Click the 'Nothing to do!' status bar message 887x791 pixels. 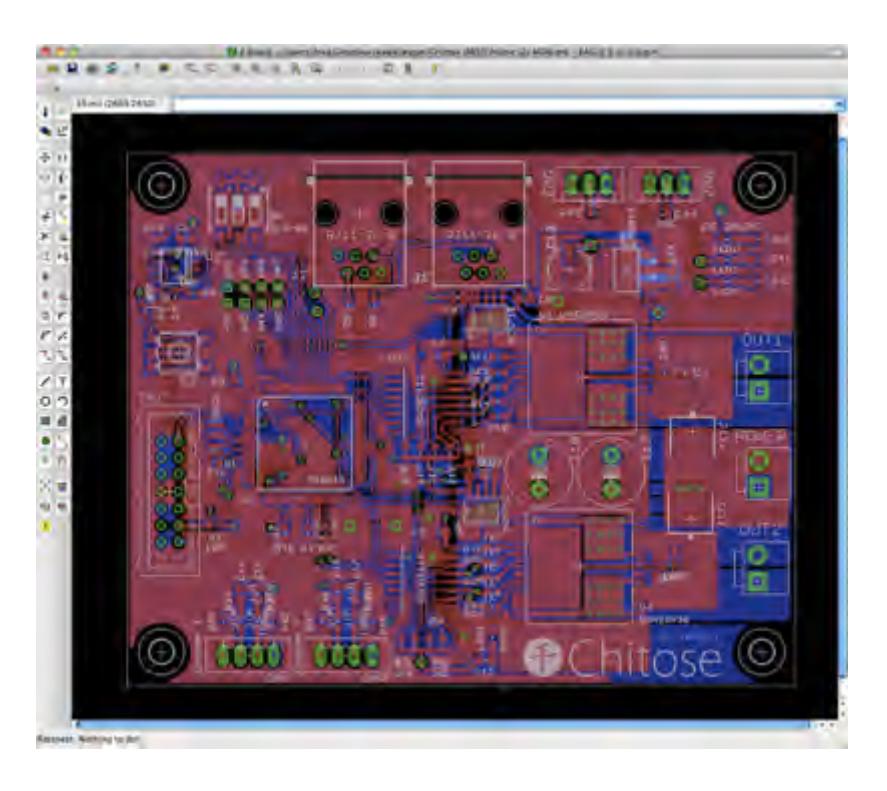coord(108,740)
